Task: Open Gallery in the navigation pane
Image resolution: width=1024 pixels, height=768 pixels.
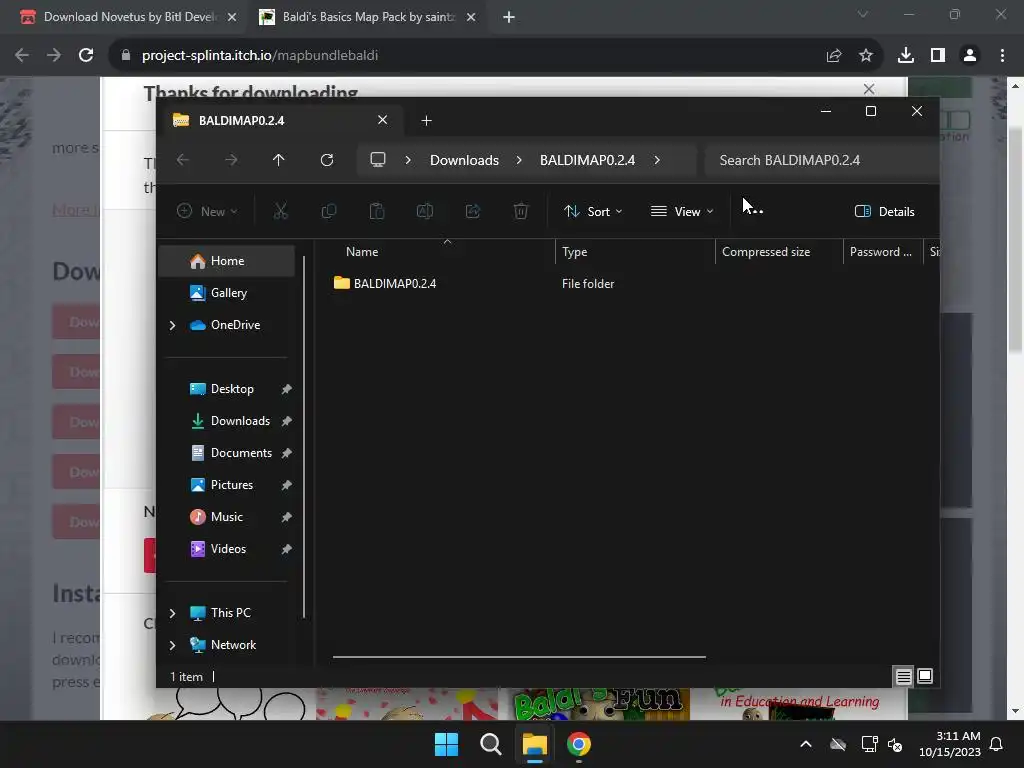Action: coord(227,293)
